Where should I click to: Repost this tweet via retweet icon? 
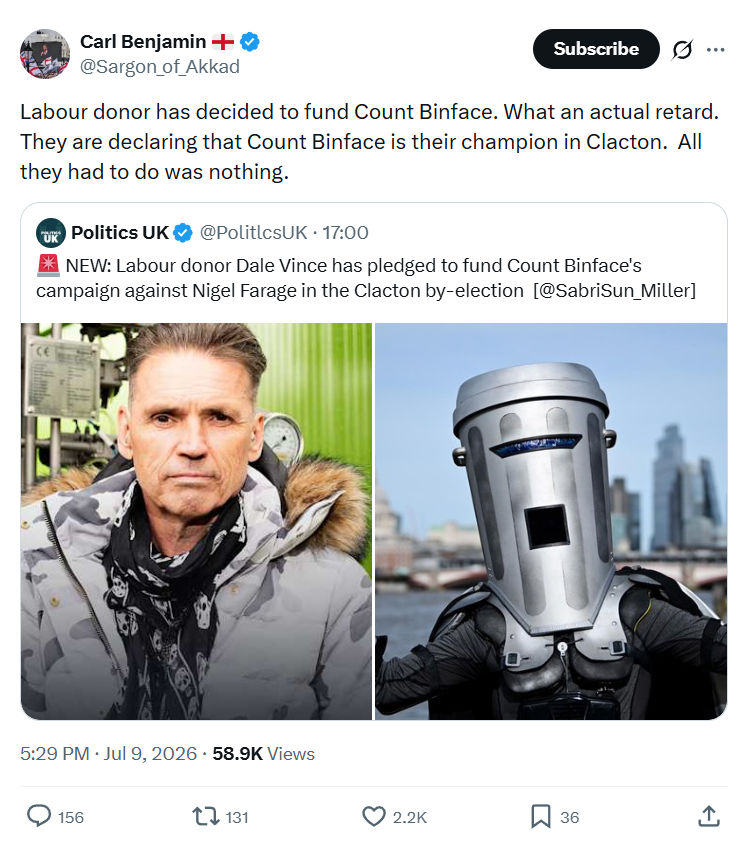click(x=206, y=816)
